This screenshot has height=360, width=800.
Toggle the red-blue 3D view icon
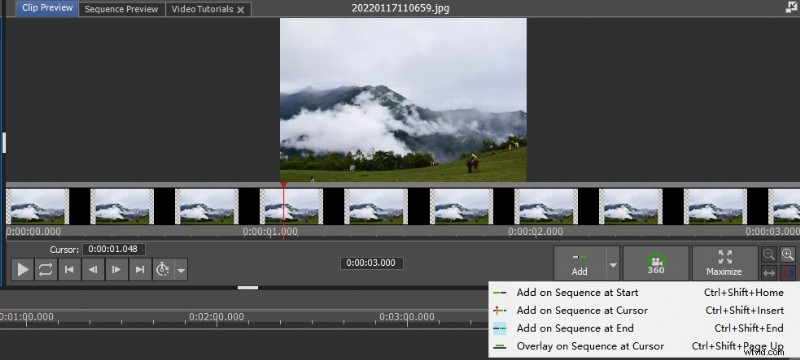[x=788, y=273]
